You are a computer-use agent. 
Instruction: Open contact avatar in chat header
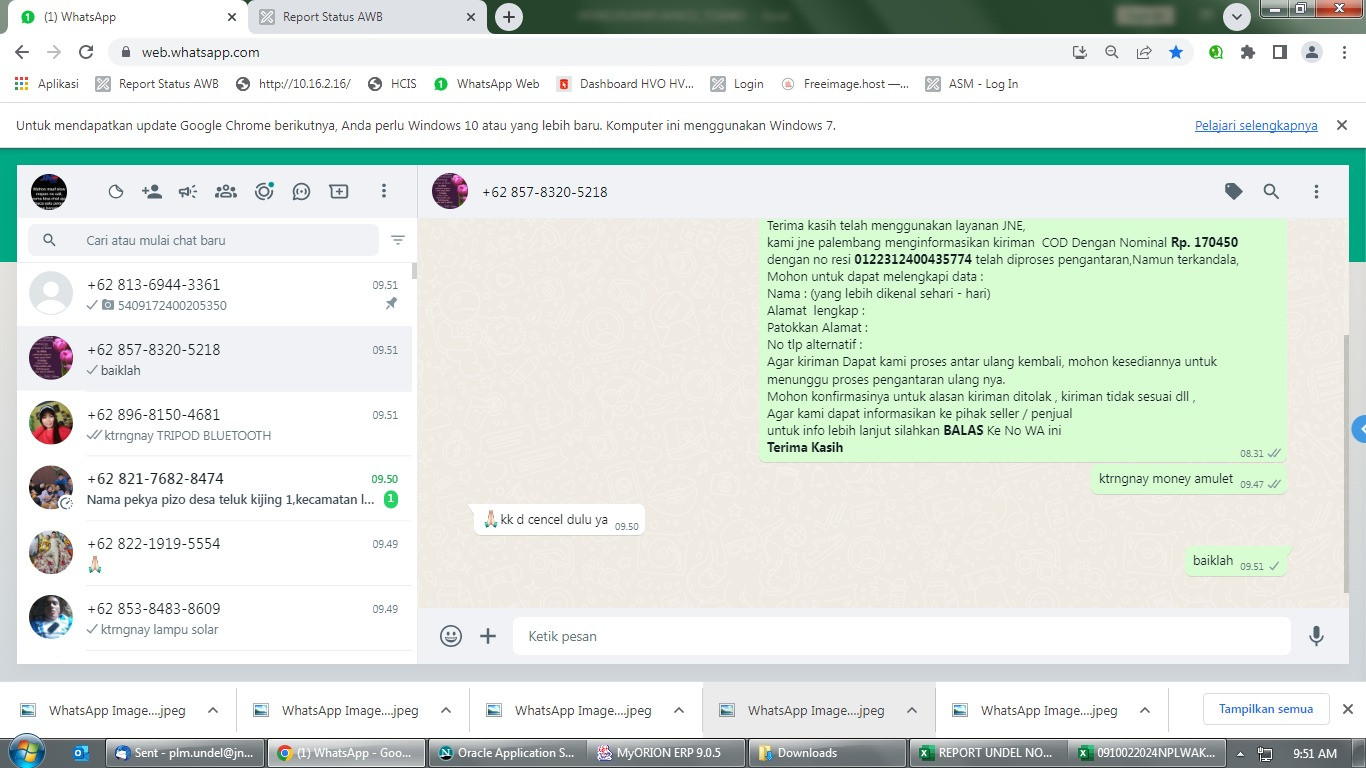point(450,191)
